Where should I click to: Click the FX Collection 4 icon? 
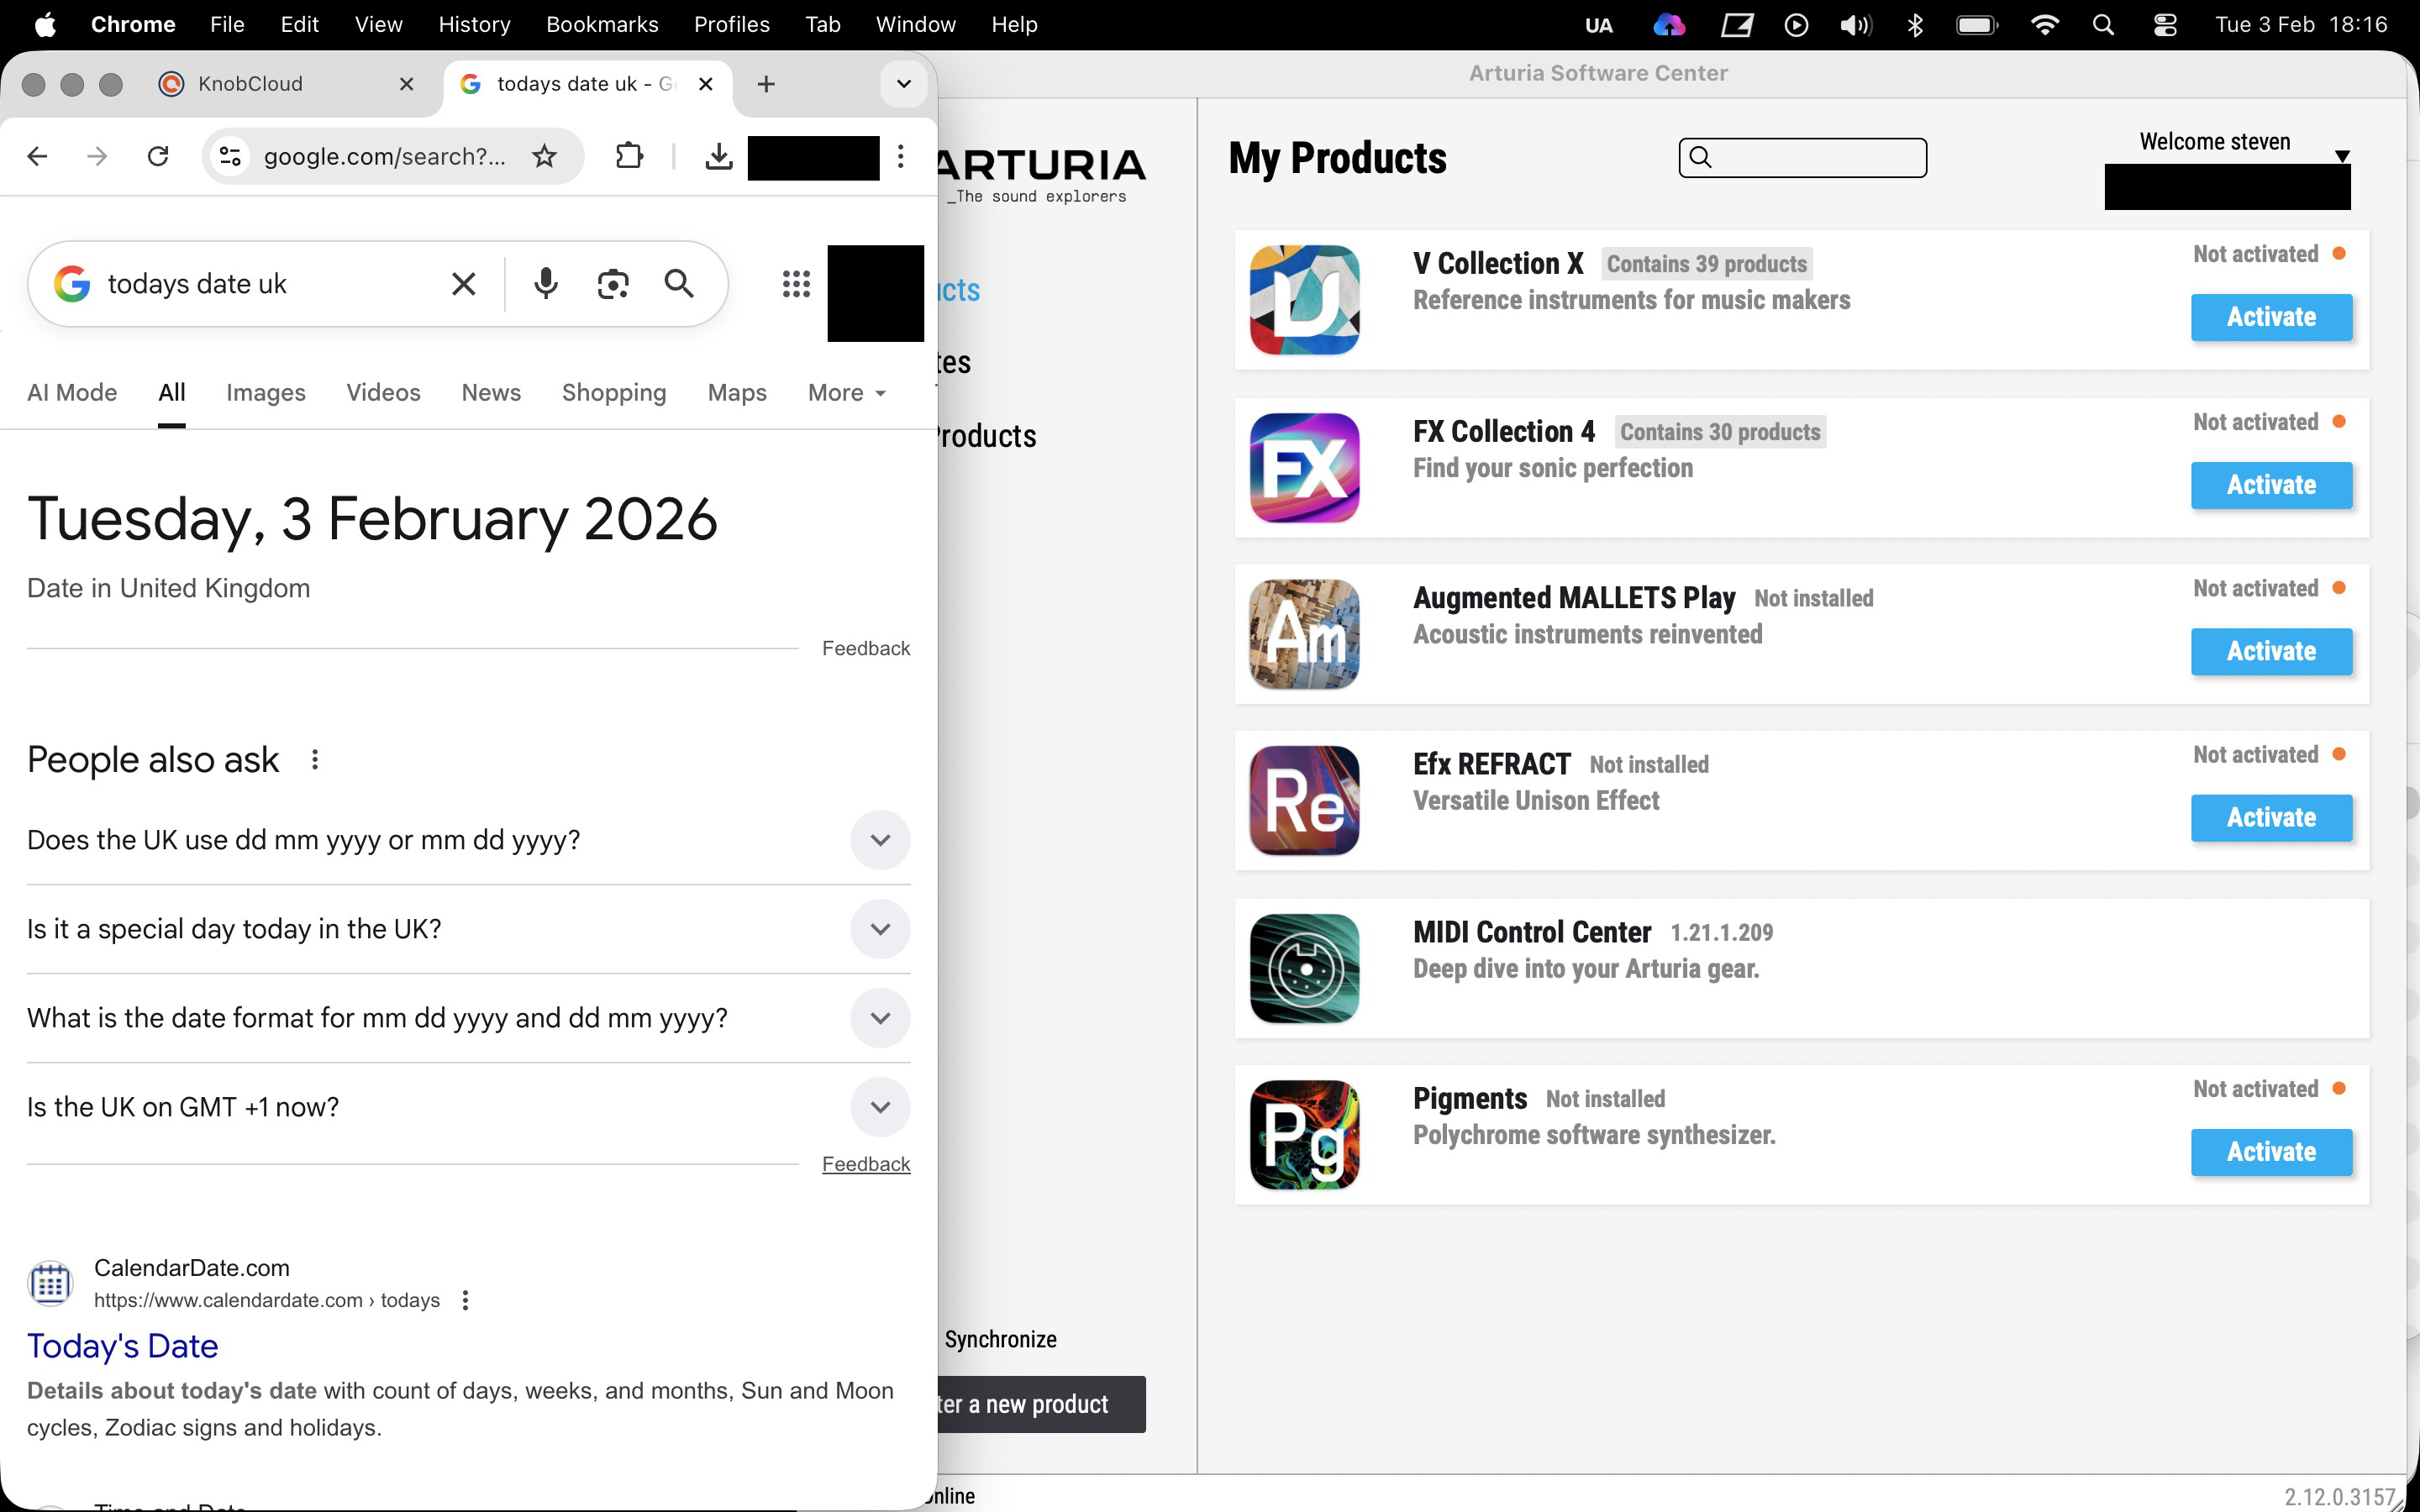(1304, 467)
